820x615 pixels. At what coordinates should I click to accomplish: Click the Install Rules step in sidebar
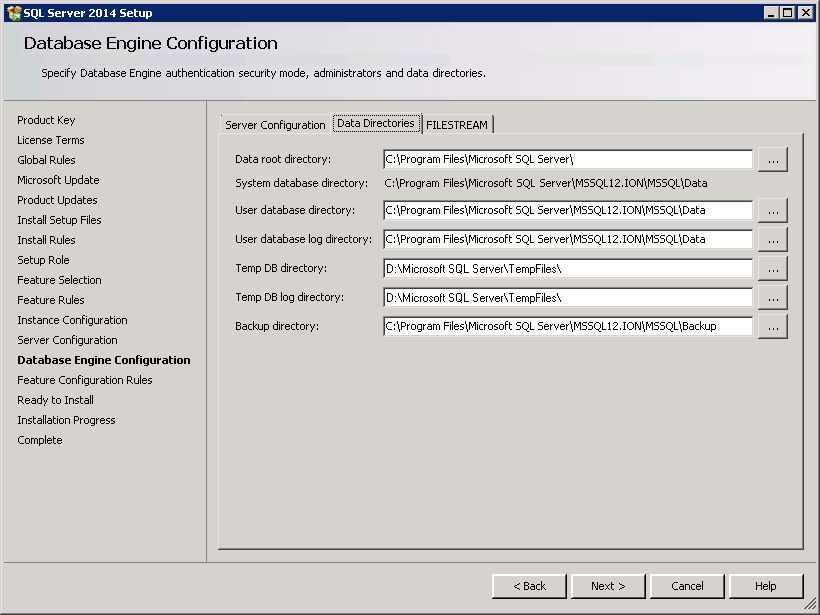(46, 240)
